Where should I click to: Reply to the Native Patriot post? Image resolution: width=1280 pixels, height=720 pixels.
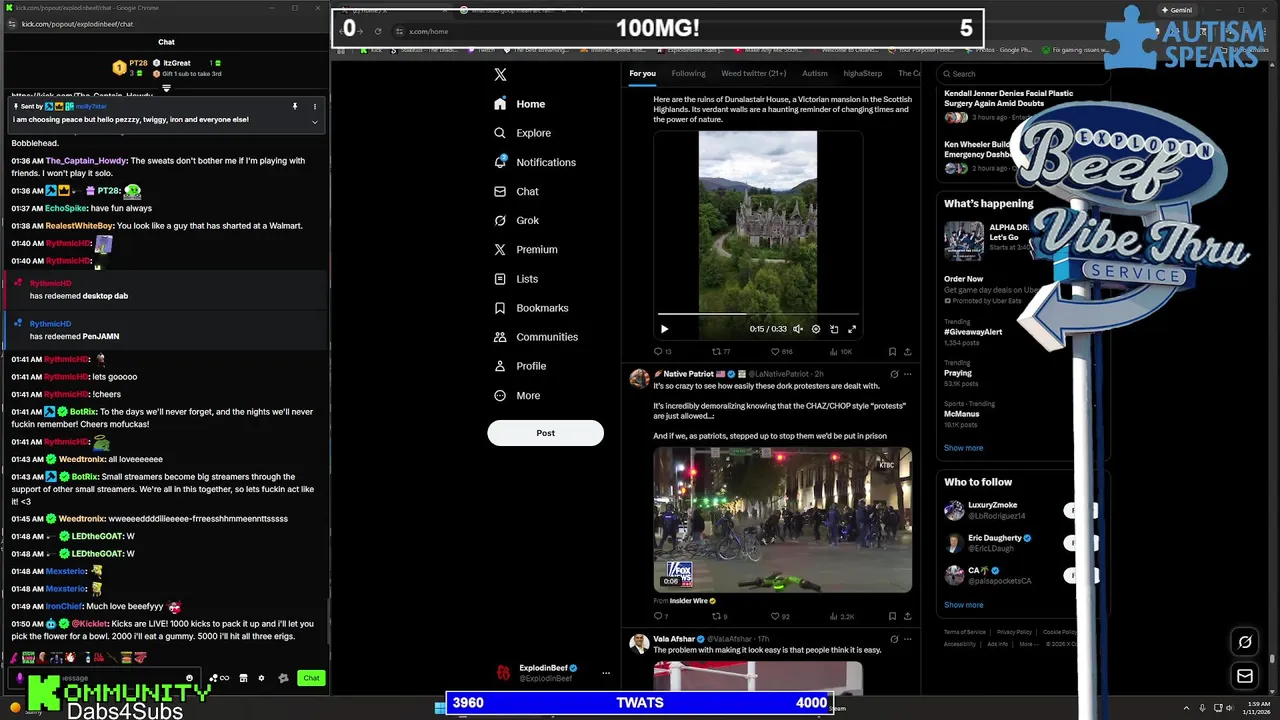(660, 616)
